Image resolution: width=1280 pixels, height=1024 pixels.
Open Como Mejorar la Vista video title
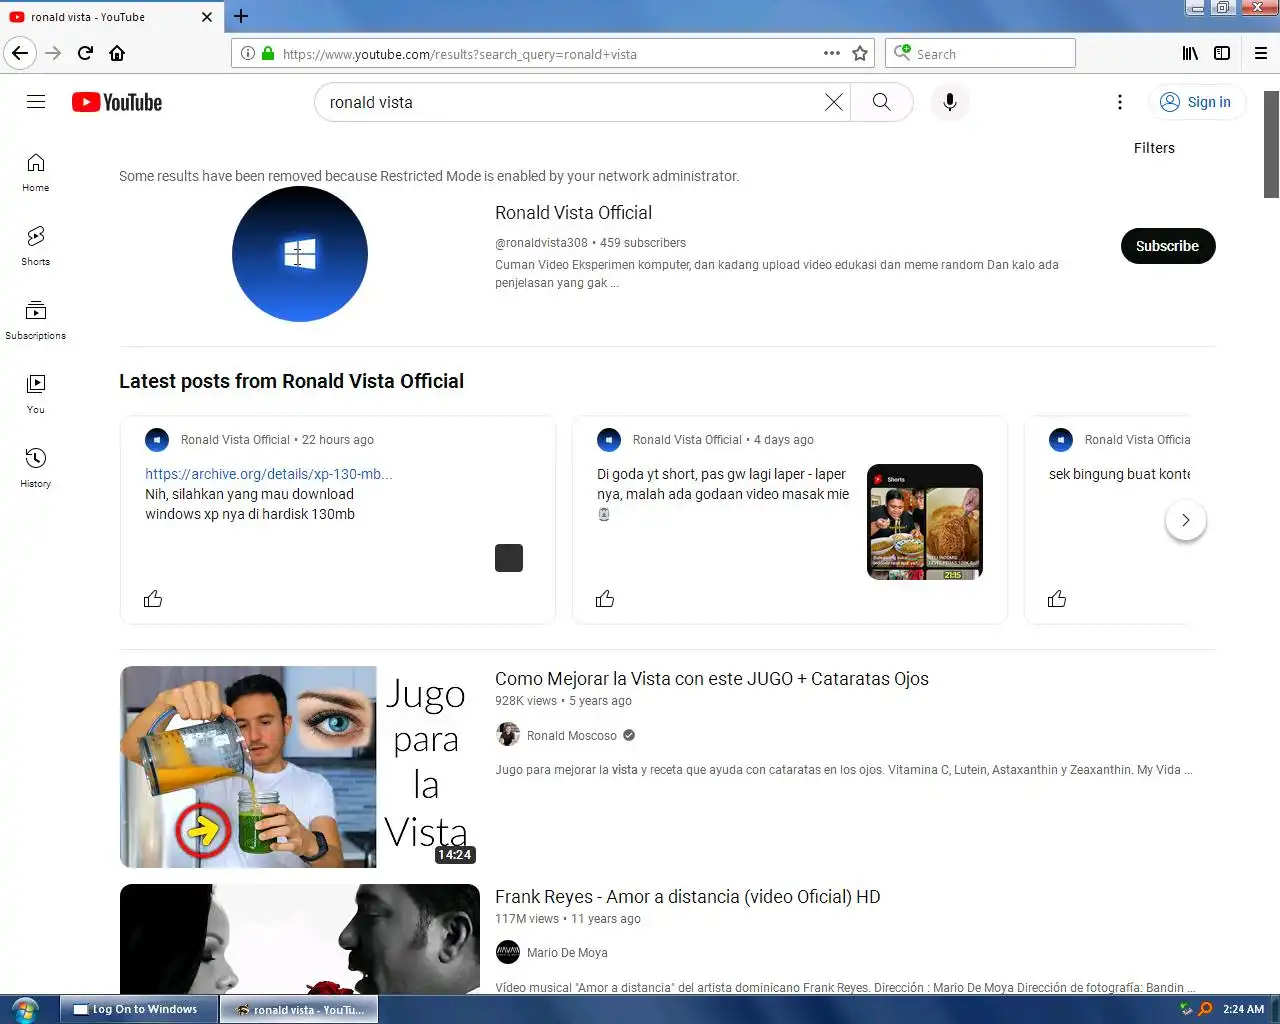tap(711, 679)
